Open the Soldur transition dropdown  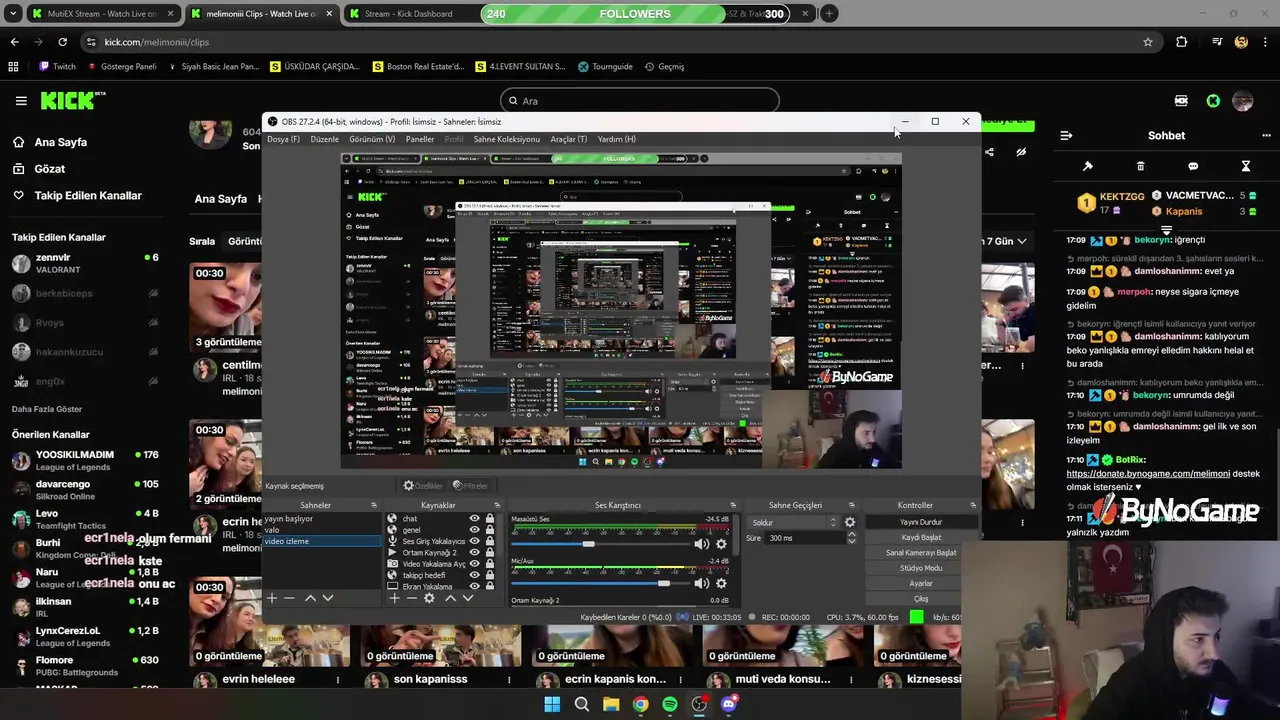[x=794, y=522]
